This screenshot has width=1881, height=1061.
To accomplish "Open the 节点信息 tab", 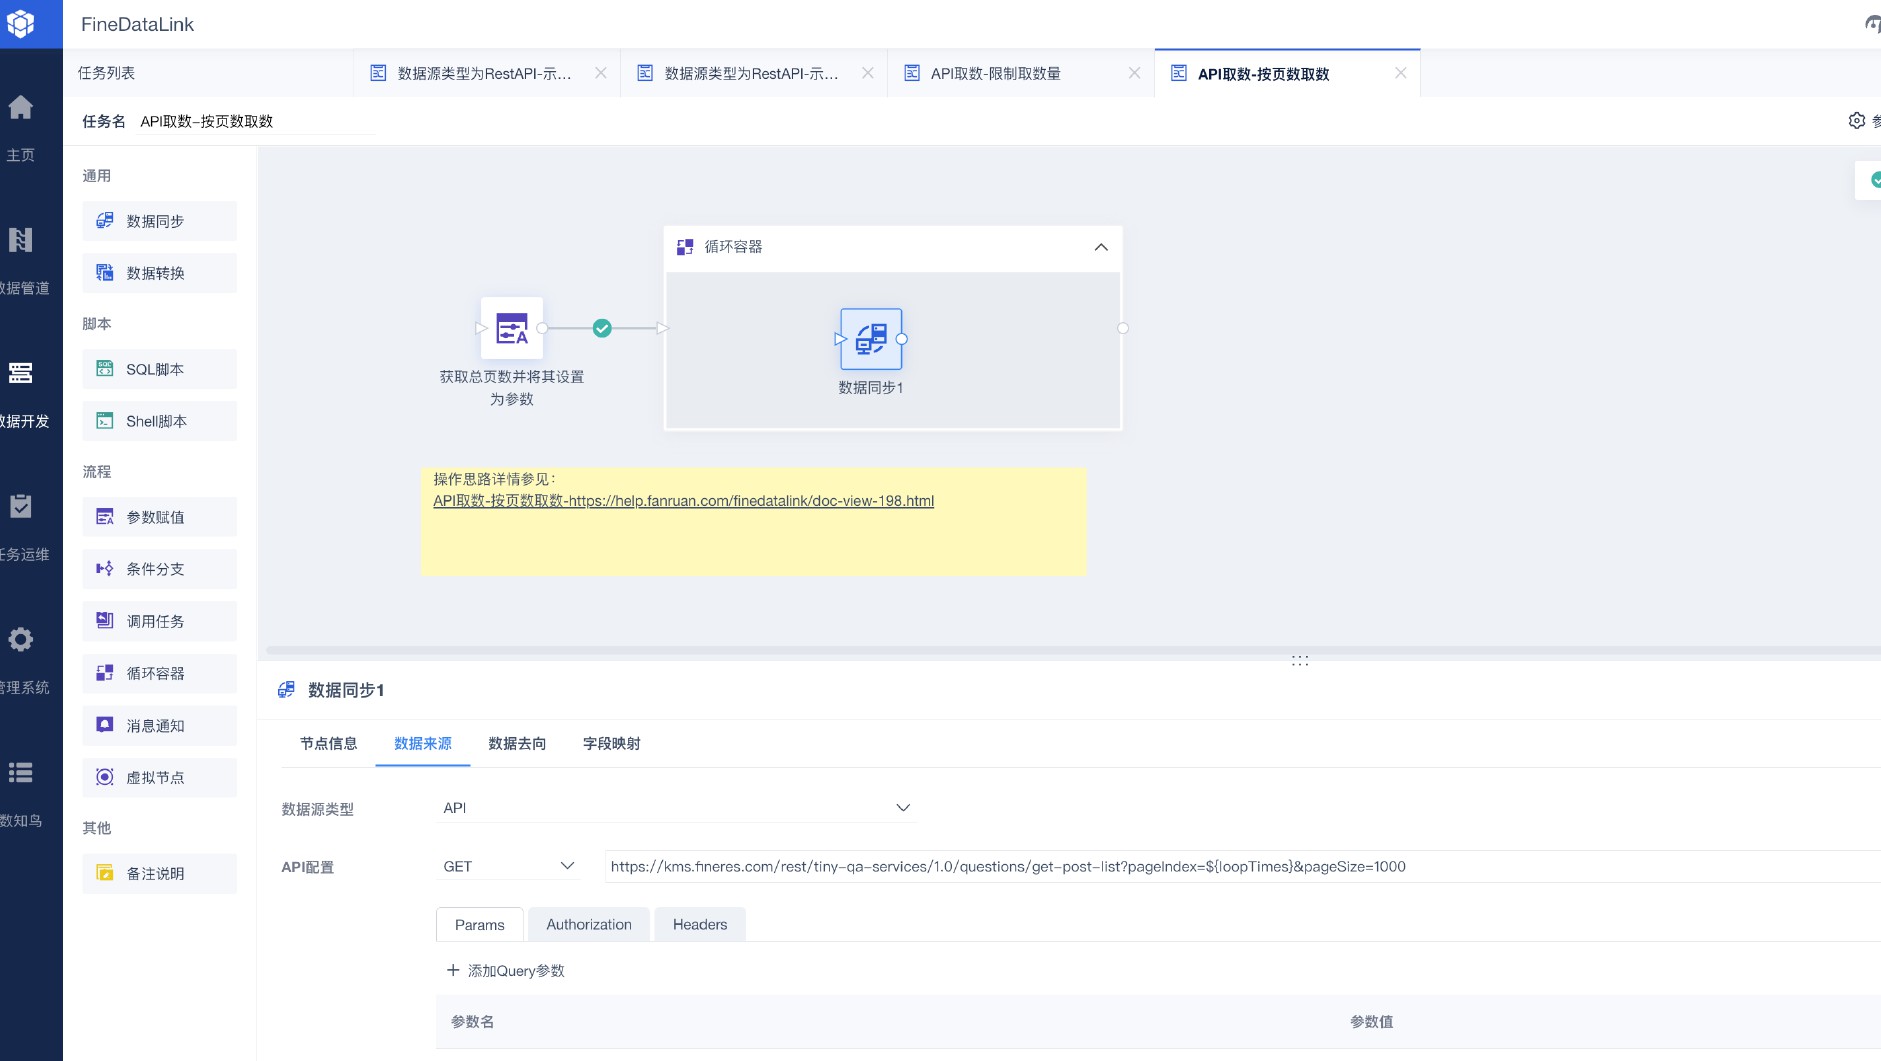I will tap(328, 743).
